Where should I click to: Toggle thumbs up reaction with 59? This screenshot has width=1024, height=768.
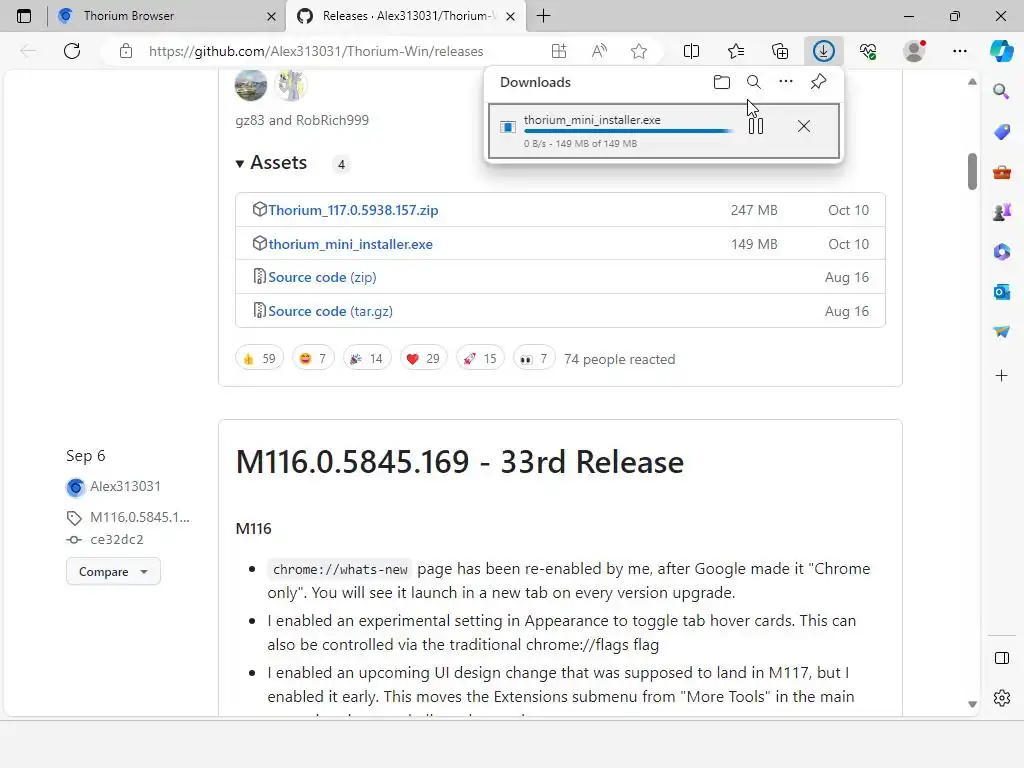coord(259,359)
